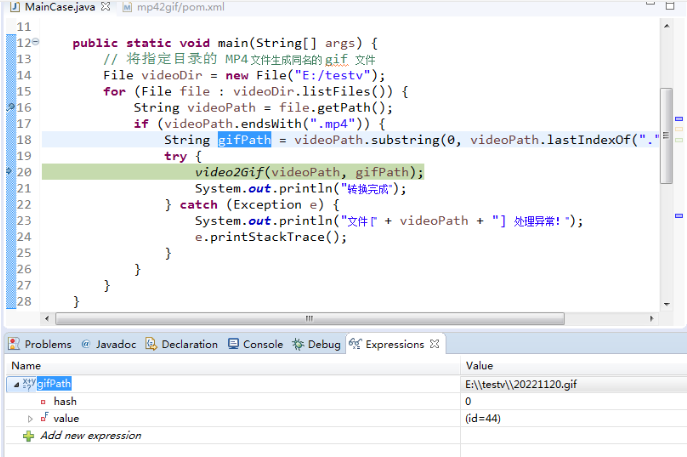687x457 pixels.
Task: Click the vertical scrollbar up arrow
Action: tap(666, 26)
